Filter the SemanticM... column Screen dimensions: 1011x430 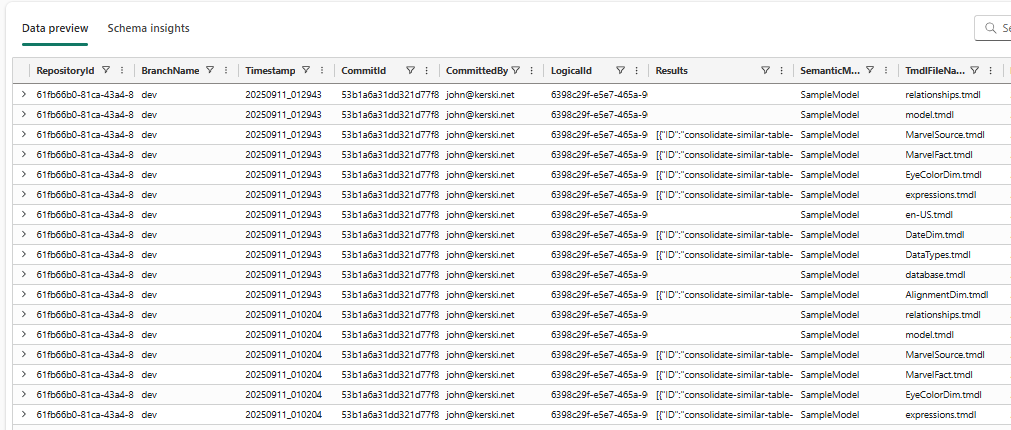870,71
